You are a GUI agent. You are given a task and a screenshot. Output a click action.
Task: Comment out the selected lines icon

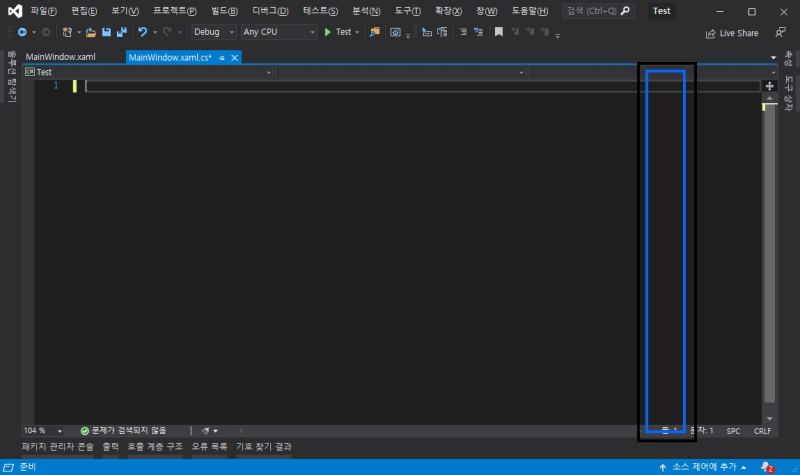[463, 32]
